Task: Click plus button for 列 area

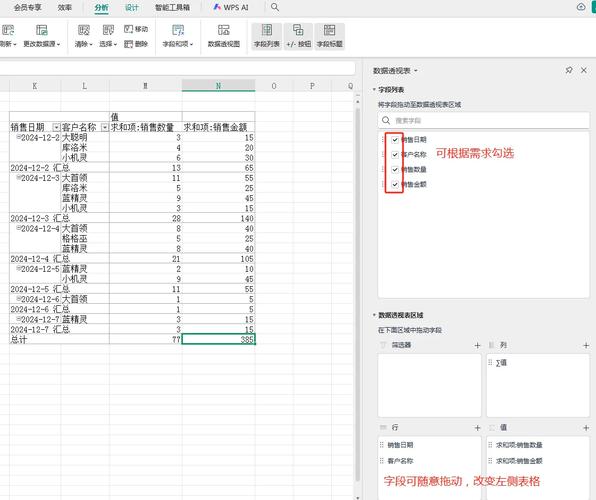Action: pyautogui.click(x=586, y=345)
